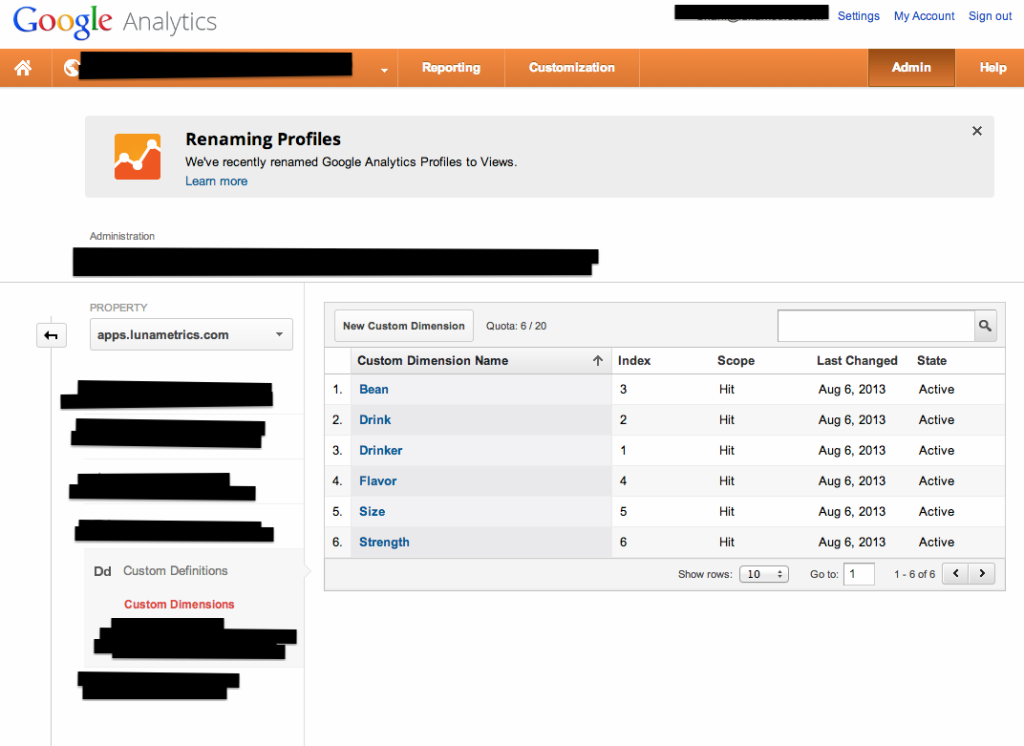Click the Sign out link
This screenshot has width=1024, height=746.
click(x=990, y=16)
